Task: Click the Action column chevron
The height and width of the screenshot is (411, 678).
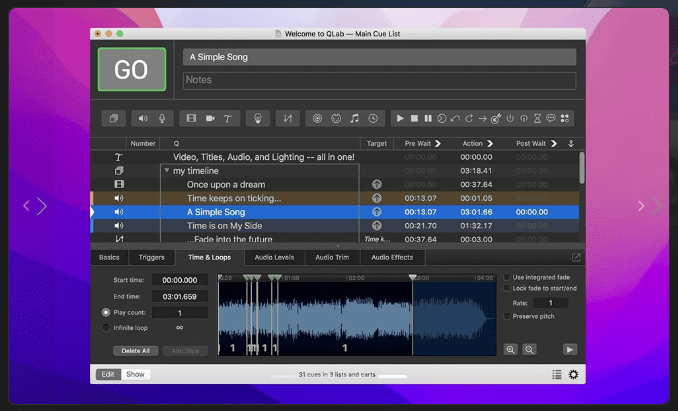Action: [490, 143]
